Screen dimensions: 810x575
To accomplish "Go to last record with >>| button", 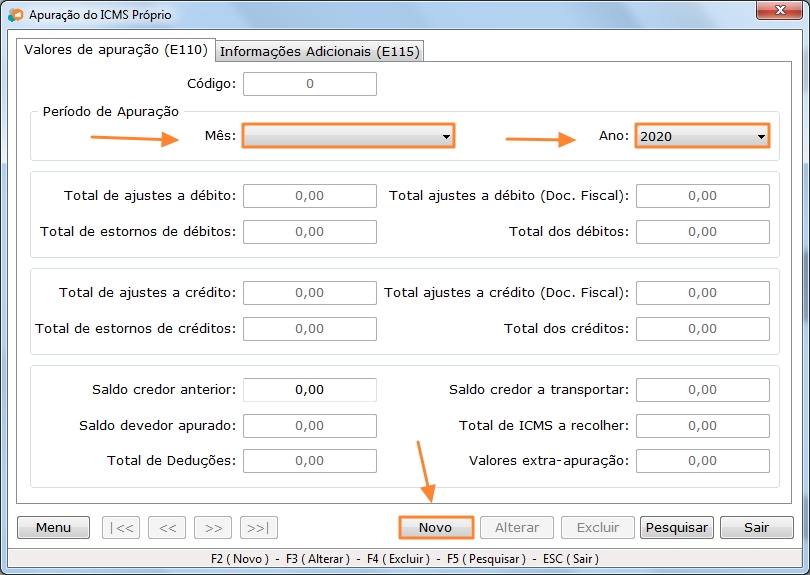I will click(x=259, y=527).
